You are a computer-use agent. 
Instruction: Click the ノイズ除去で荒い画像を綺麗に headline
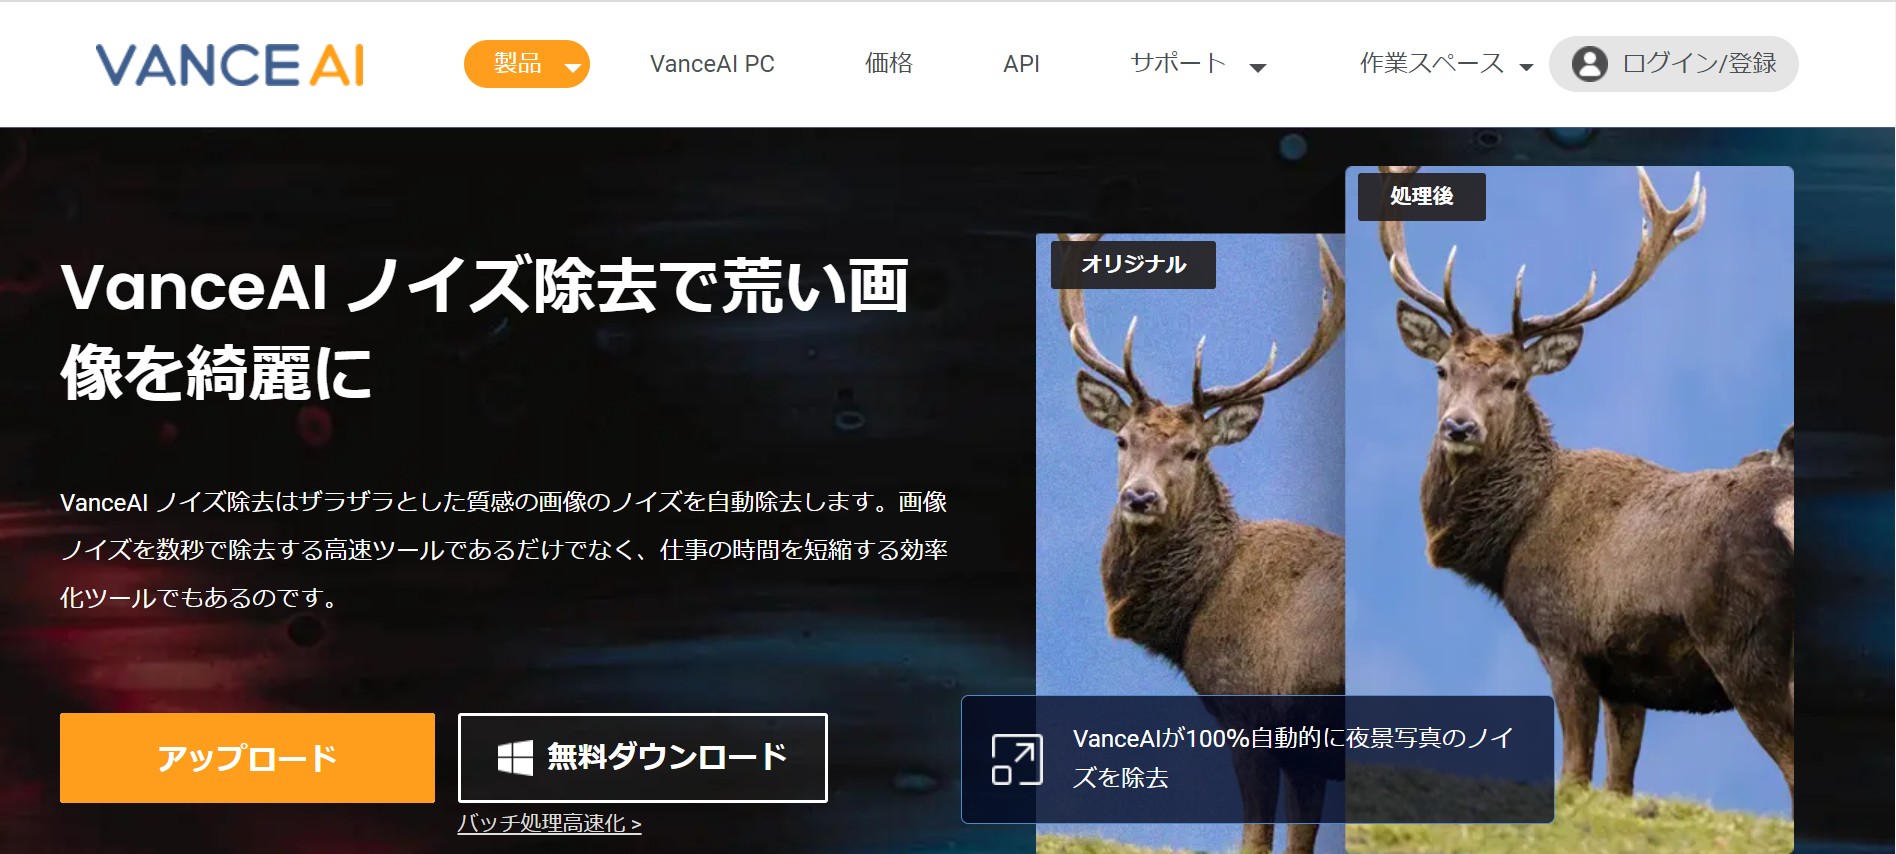point(485,328)
